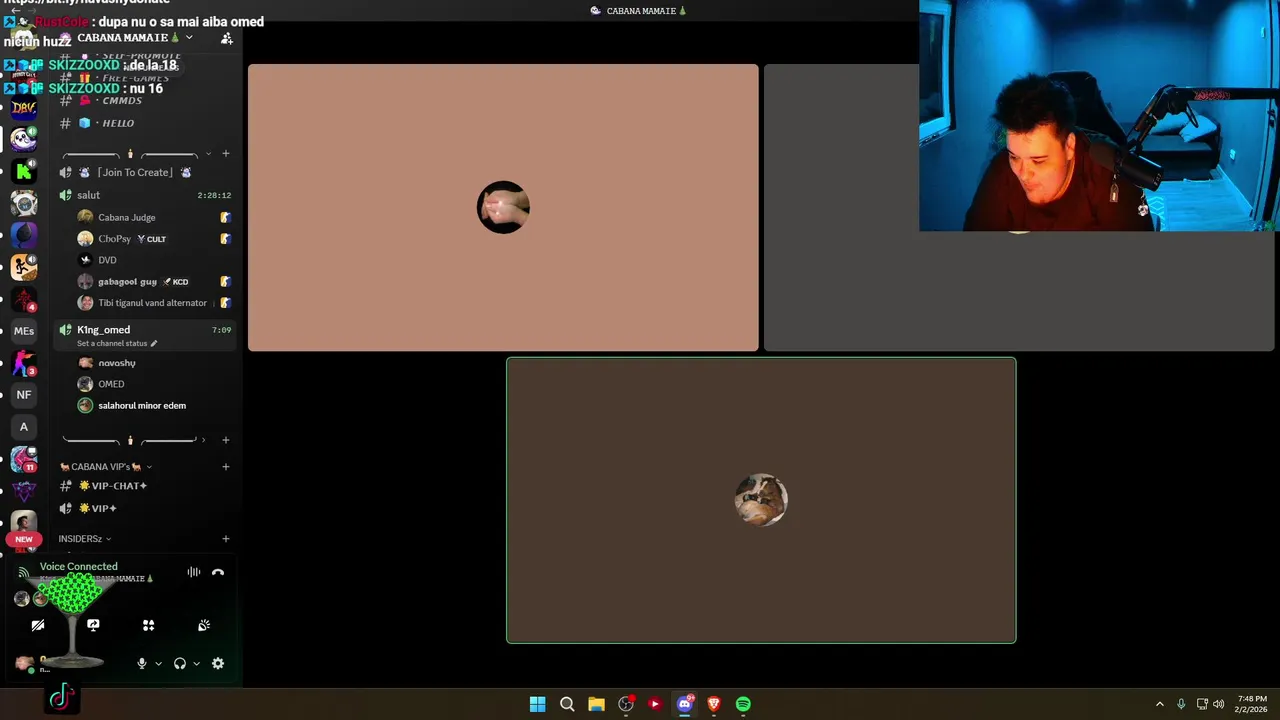Add channel to CABANA VIP's category

[226, 467]
